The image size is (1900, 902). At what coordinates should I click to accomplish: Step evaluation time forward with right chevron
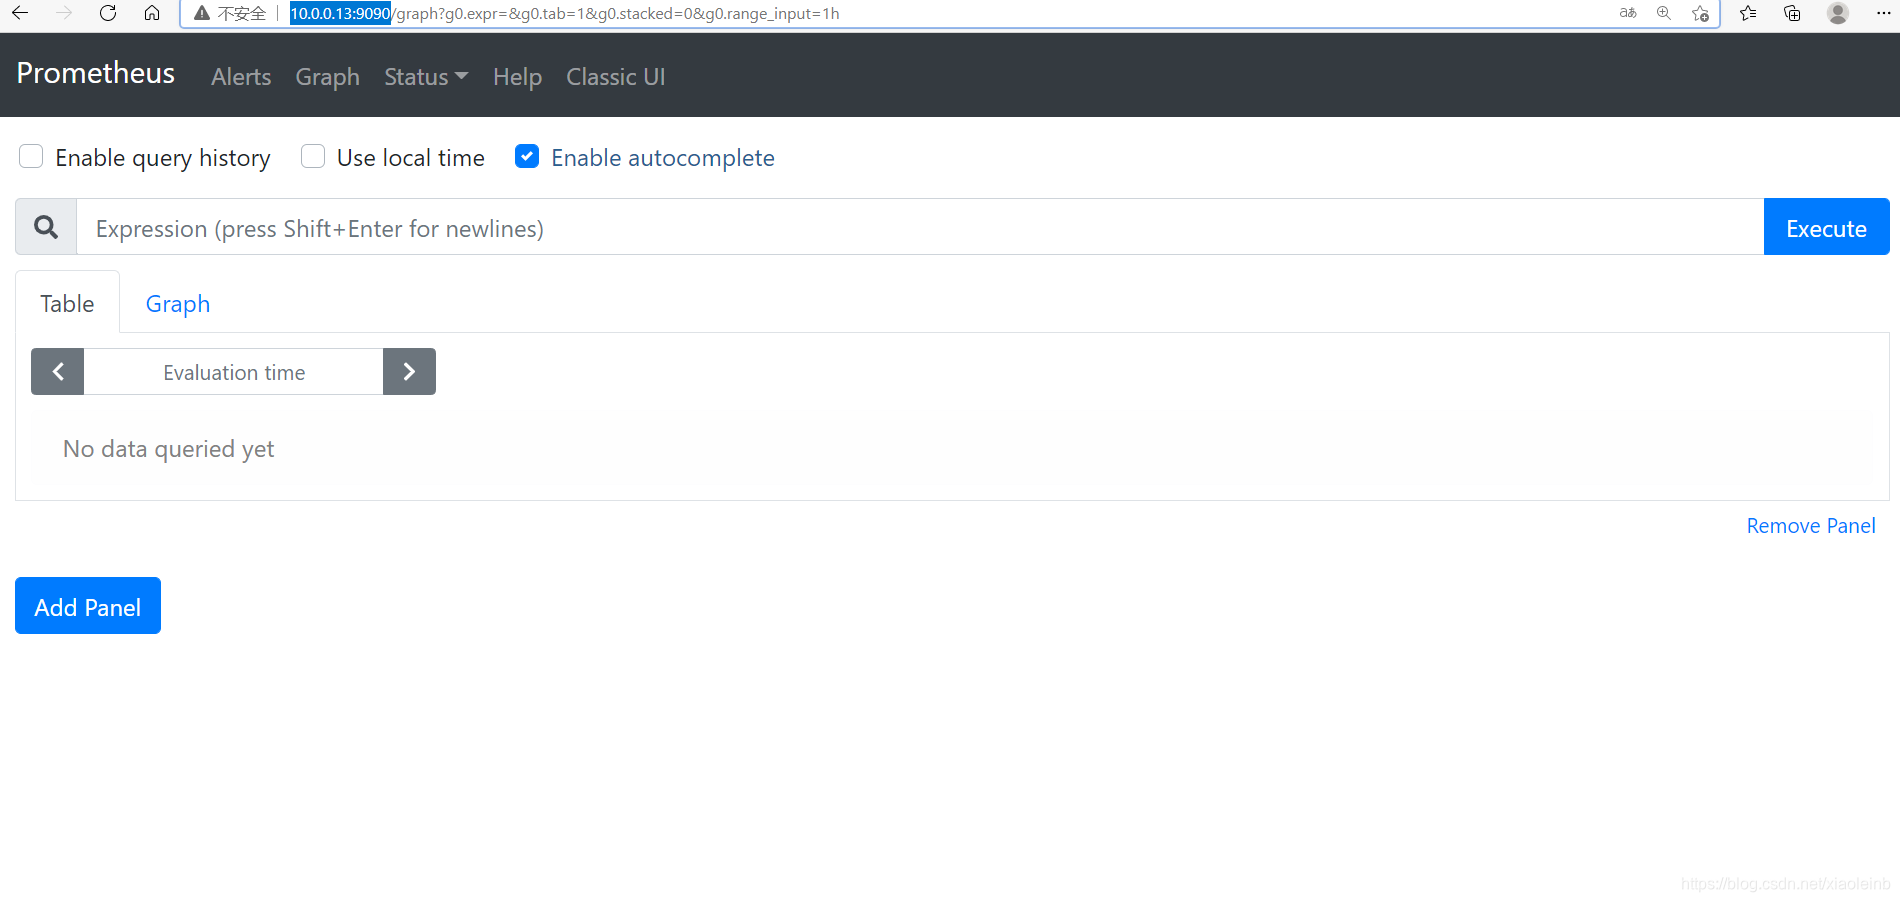coord(409,372)
